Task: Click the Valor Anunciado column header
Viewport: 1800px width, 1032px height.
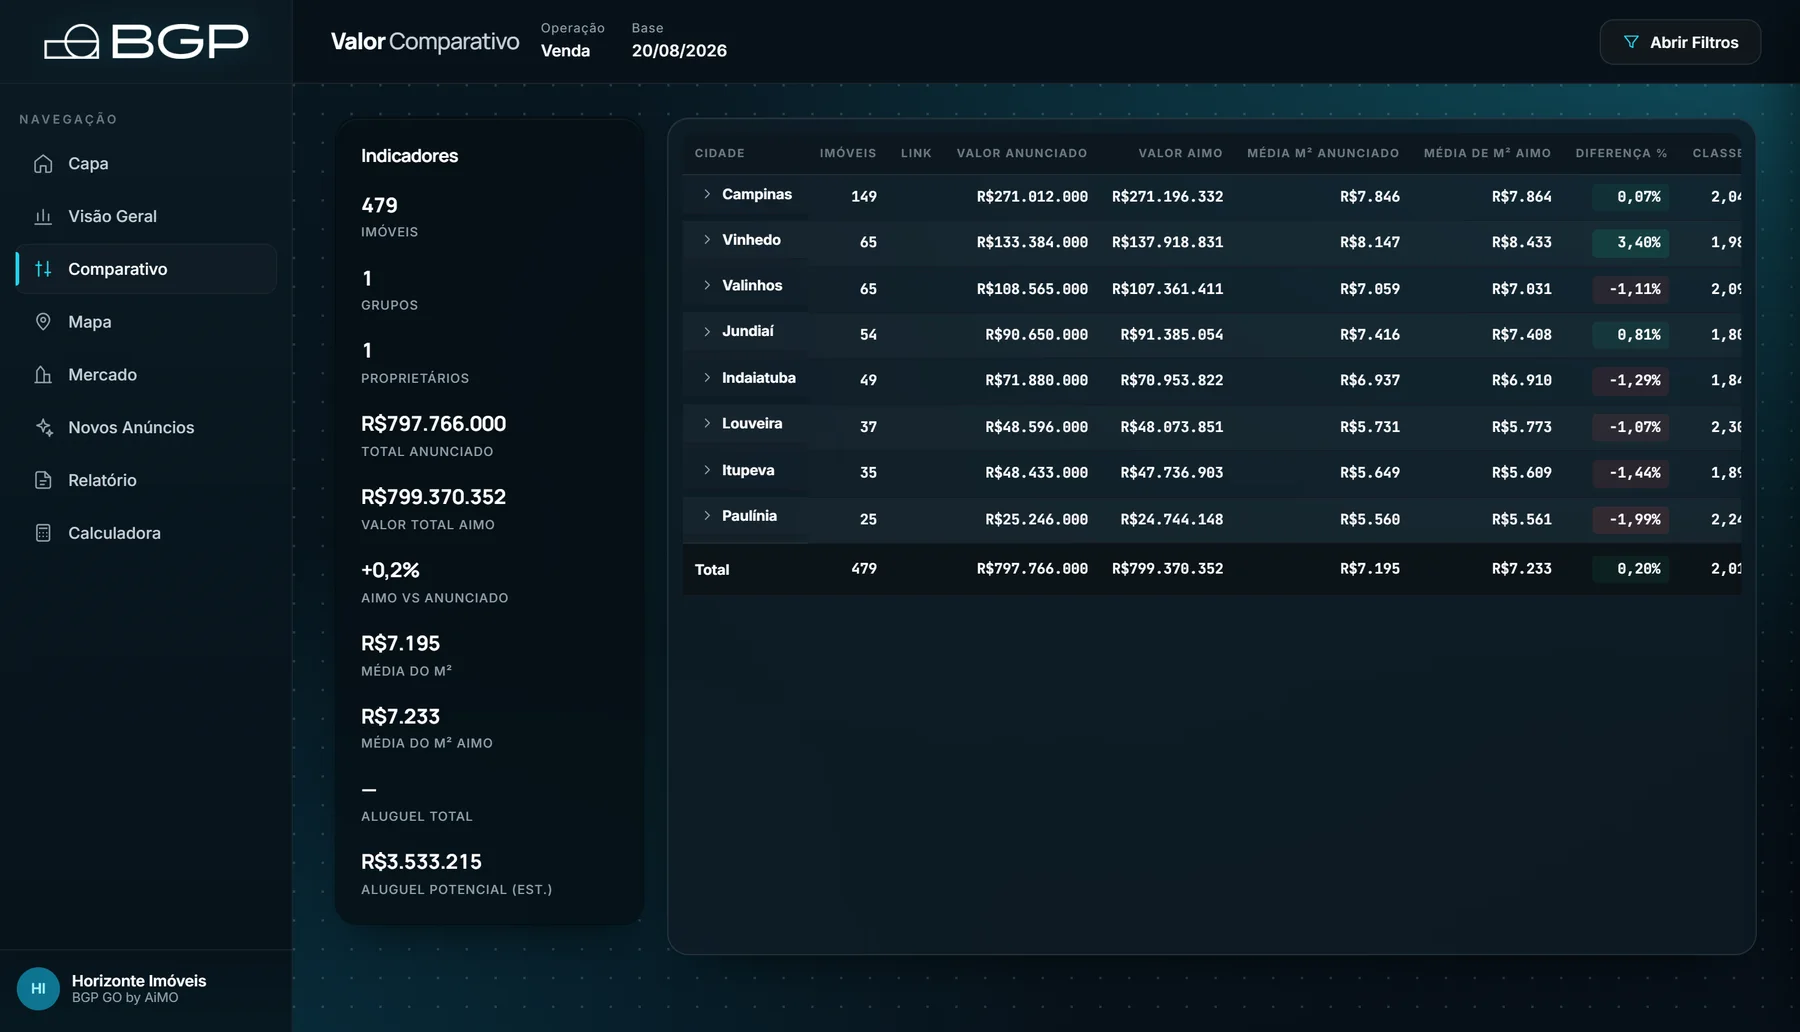Action: pyautogui.click(x=1021, y=153)
